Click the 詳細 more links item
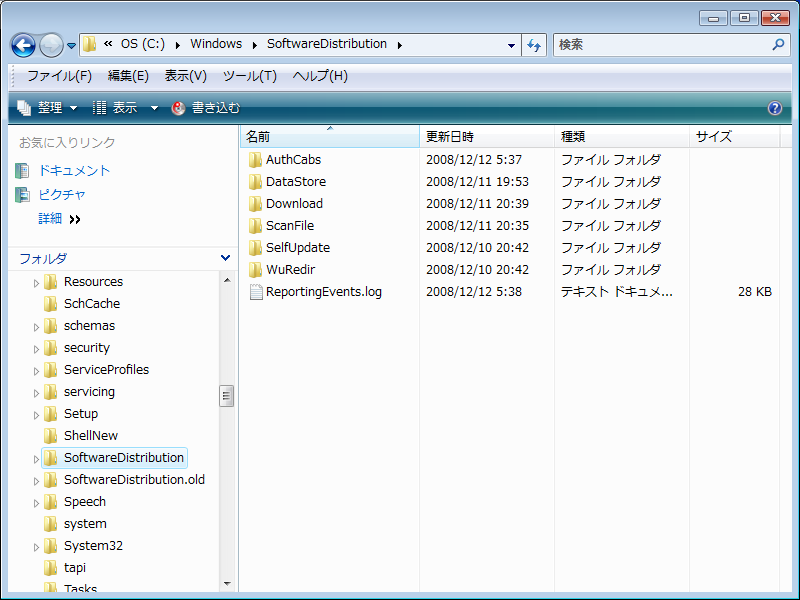800x600 pixels. [60, 219]
